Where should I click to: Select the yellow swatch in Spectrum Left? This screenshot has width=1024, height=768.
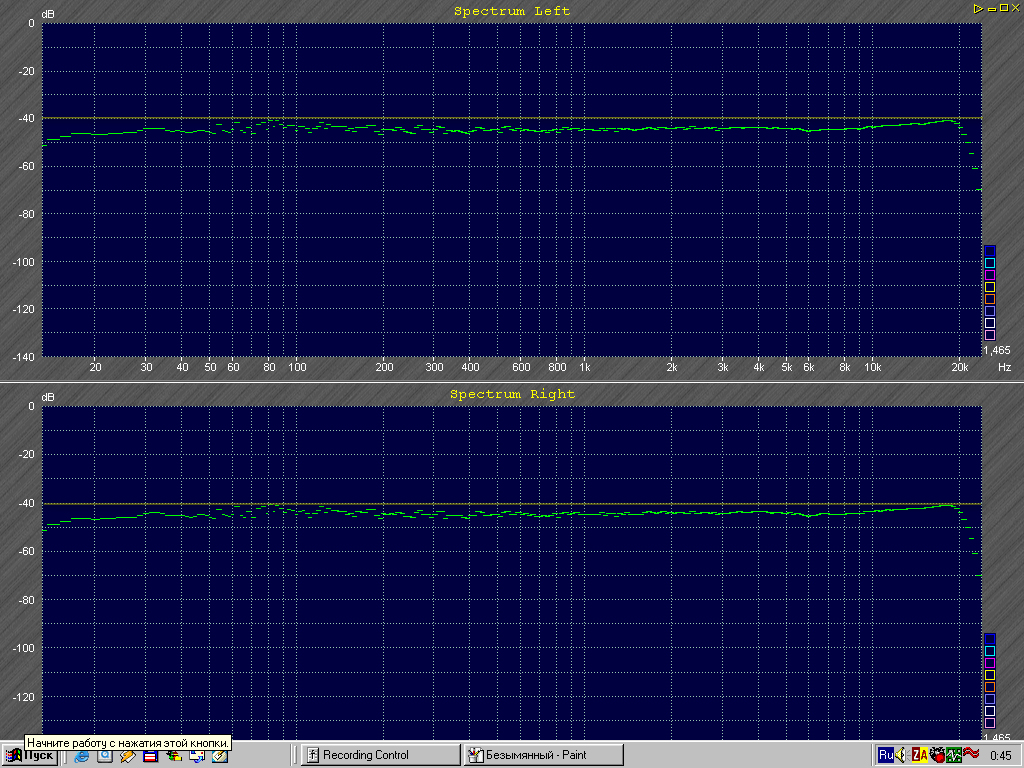point(990,287)
